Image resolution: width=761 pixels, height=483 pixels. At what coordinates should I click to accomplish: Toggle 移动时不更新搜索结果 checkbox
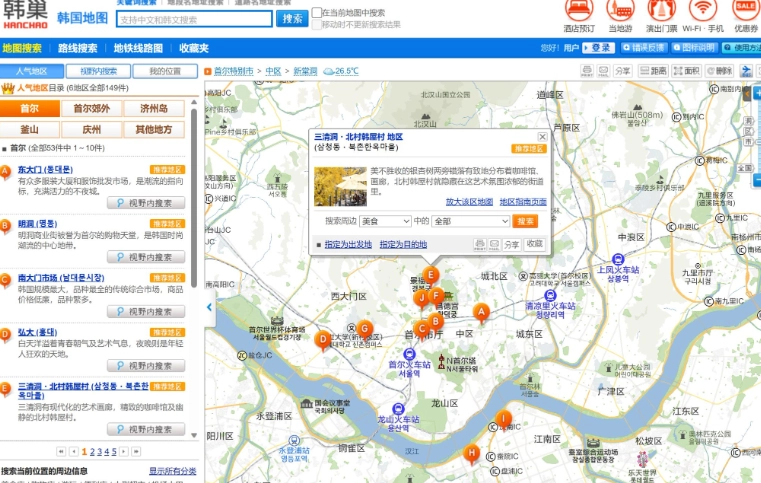point(317,24)
